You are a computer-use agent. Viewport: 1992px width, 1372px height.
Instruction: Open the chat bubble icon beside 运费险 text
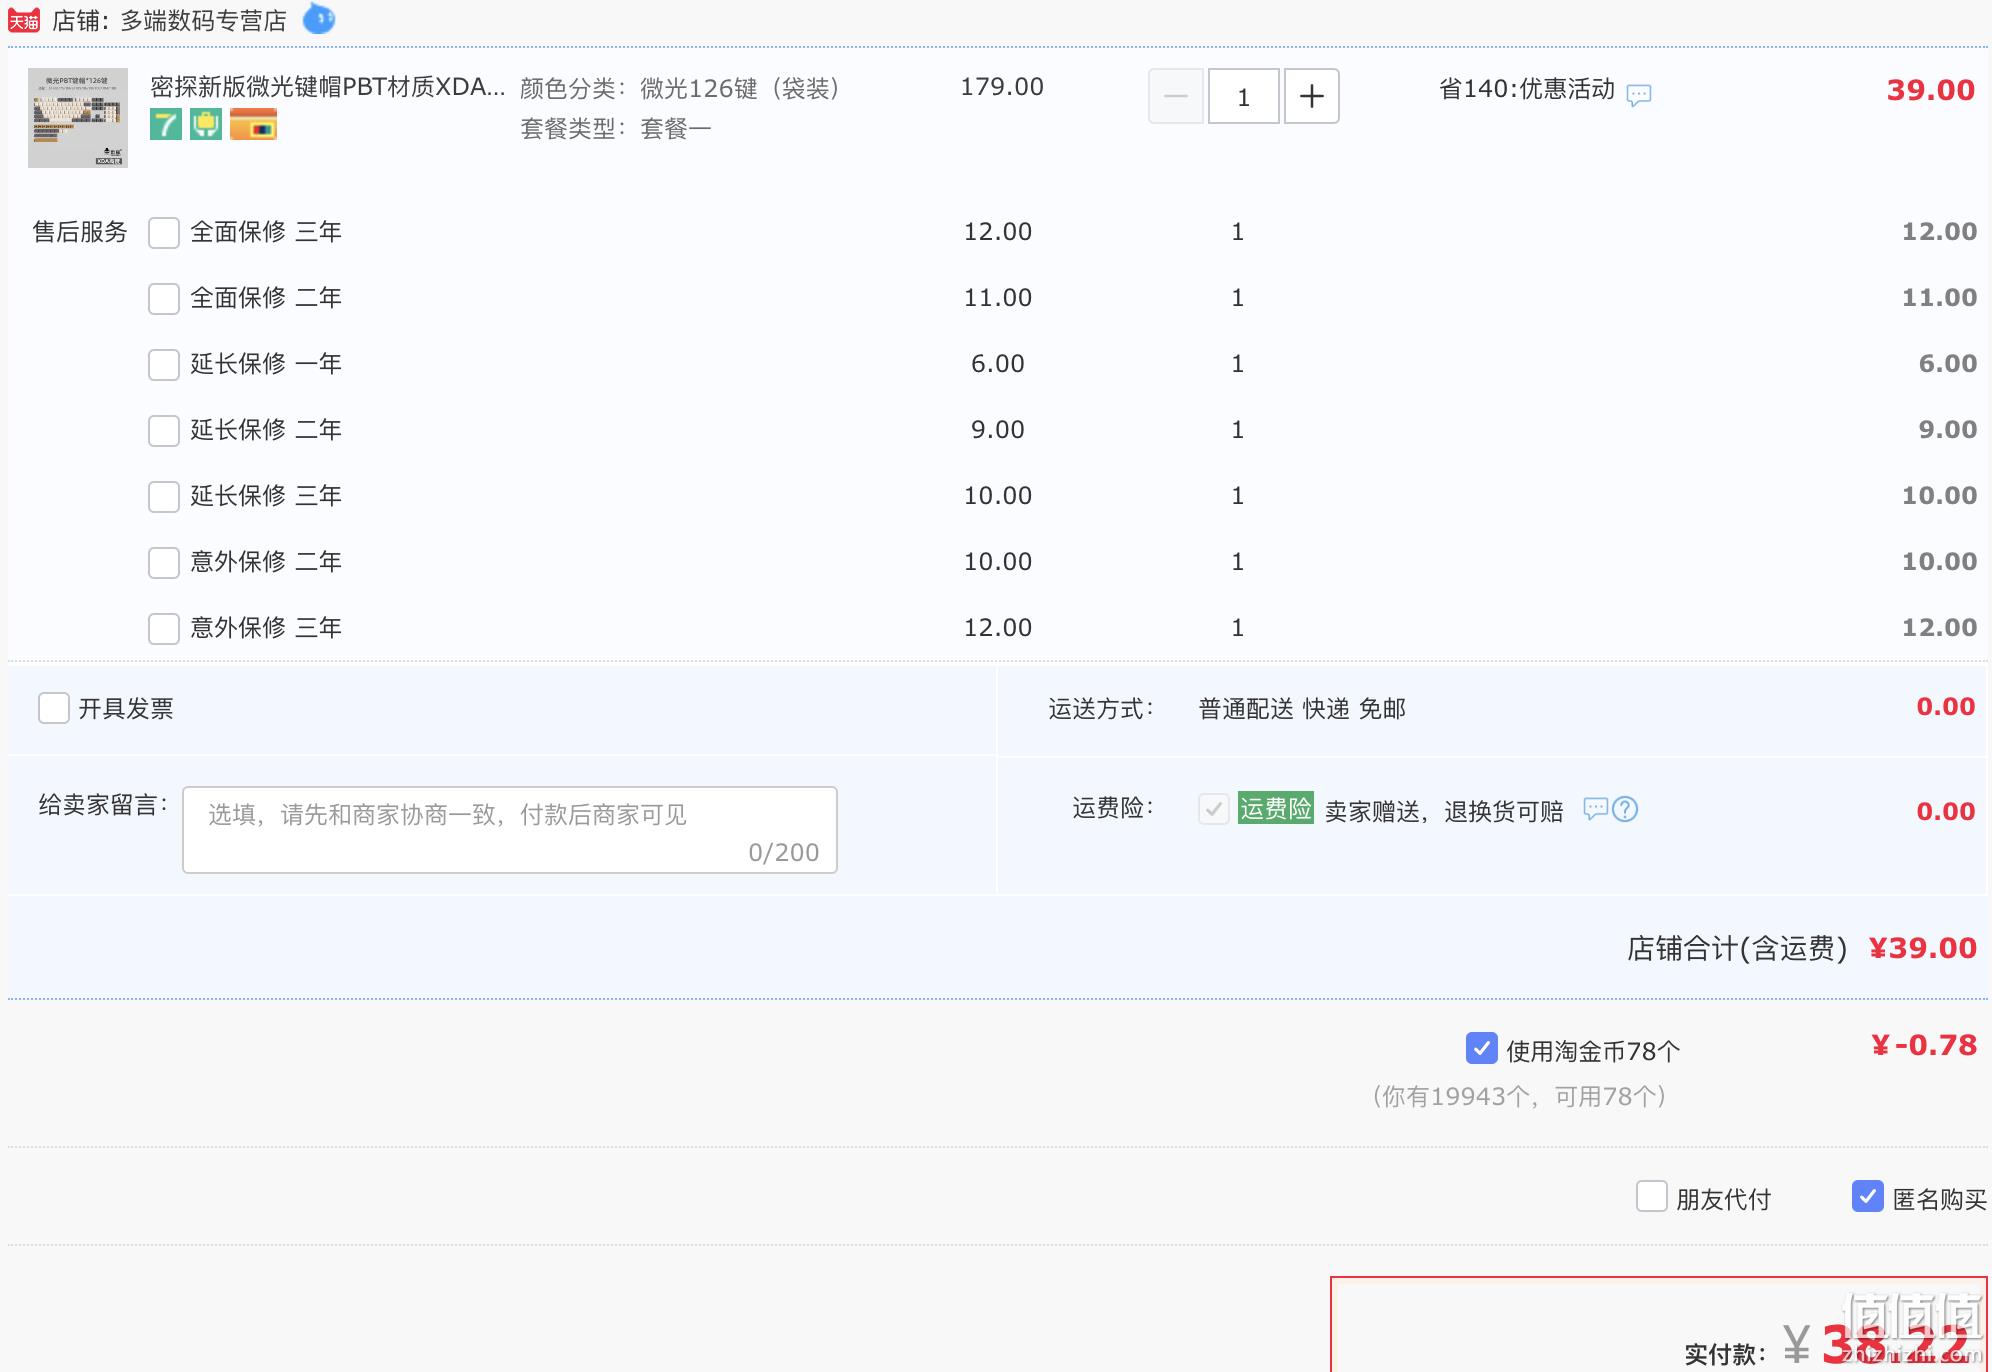coord(1595,808)
